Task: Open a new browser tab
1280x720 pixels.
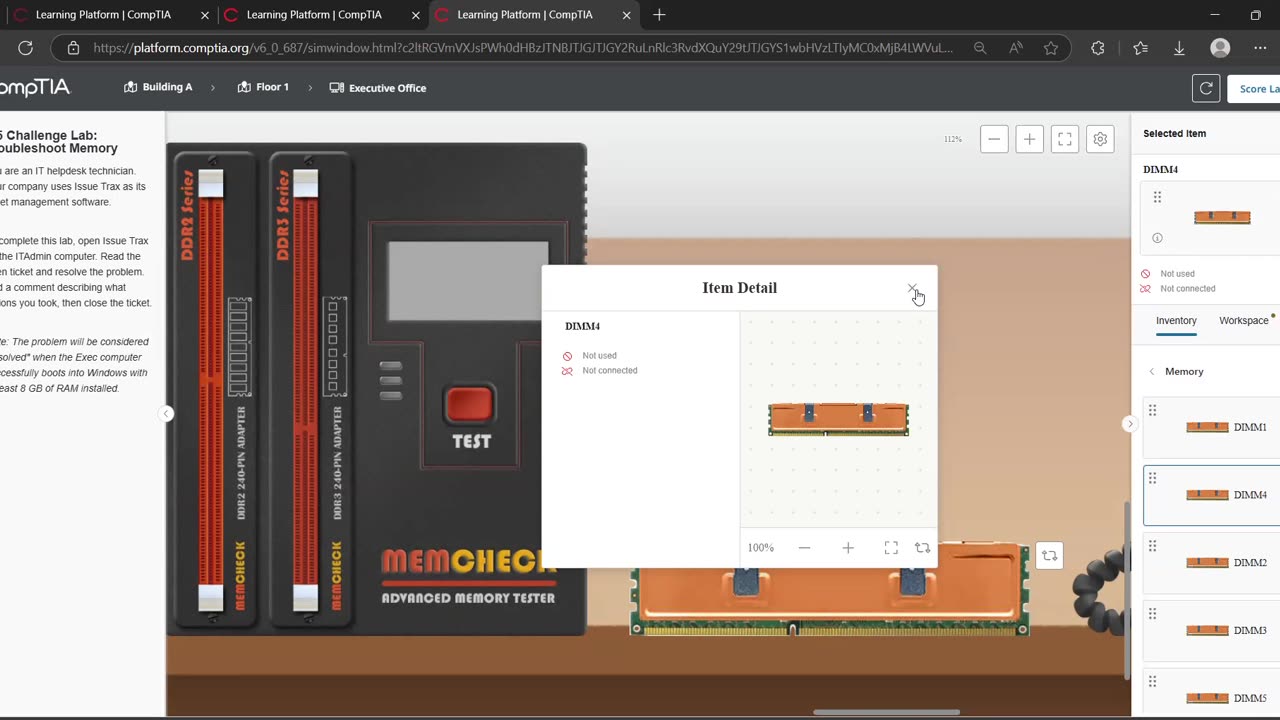Action: tap(659, 15)
